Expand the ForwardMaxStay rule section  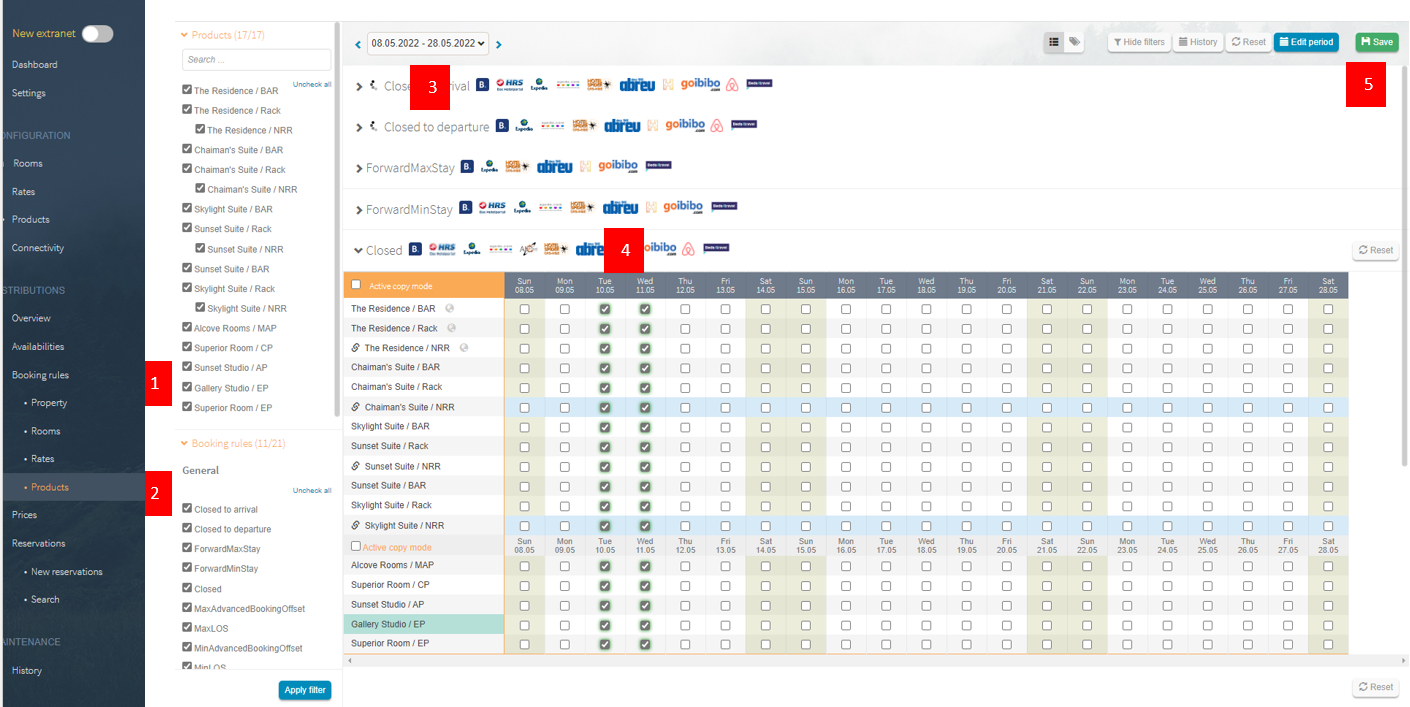click(x=359, y=168)
